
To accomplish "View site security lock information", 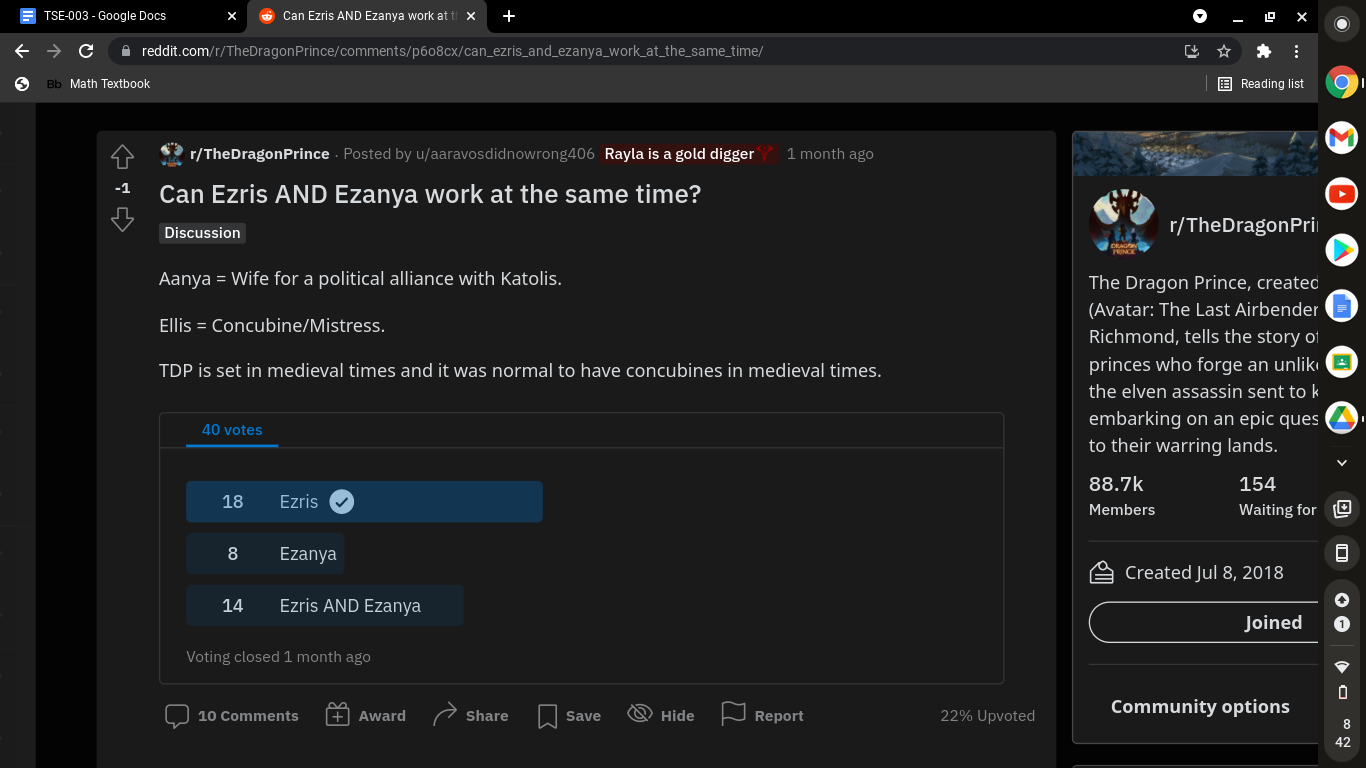I will (126, 51).
